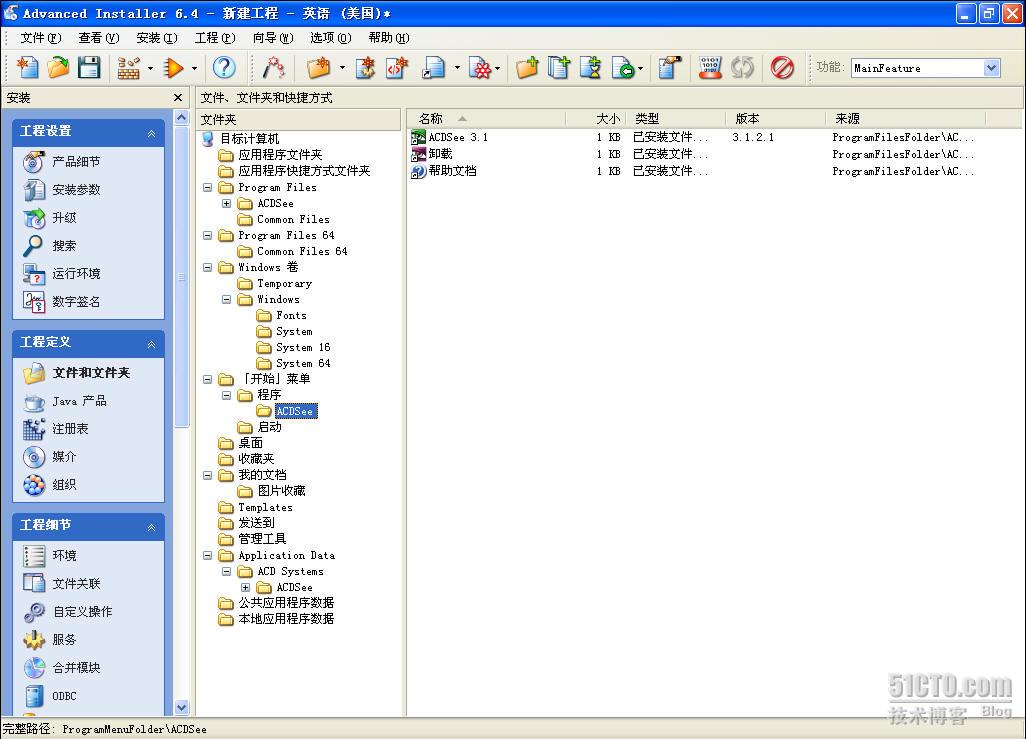Open the Java 产品 sidebar item
This screenshot has width=1026, height=739.
[65, 401]
